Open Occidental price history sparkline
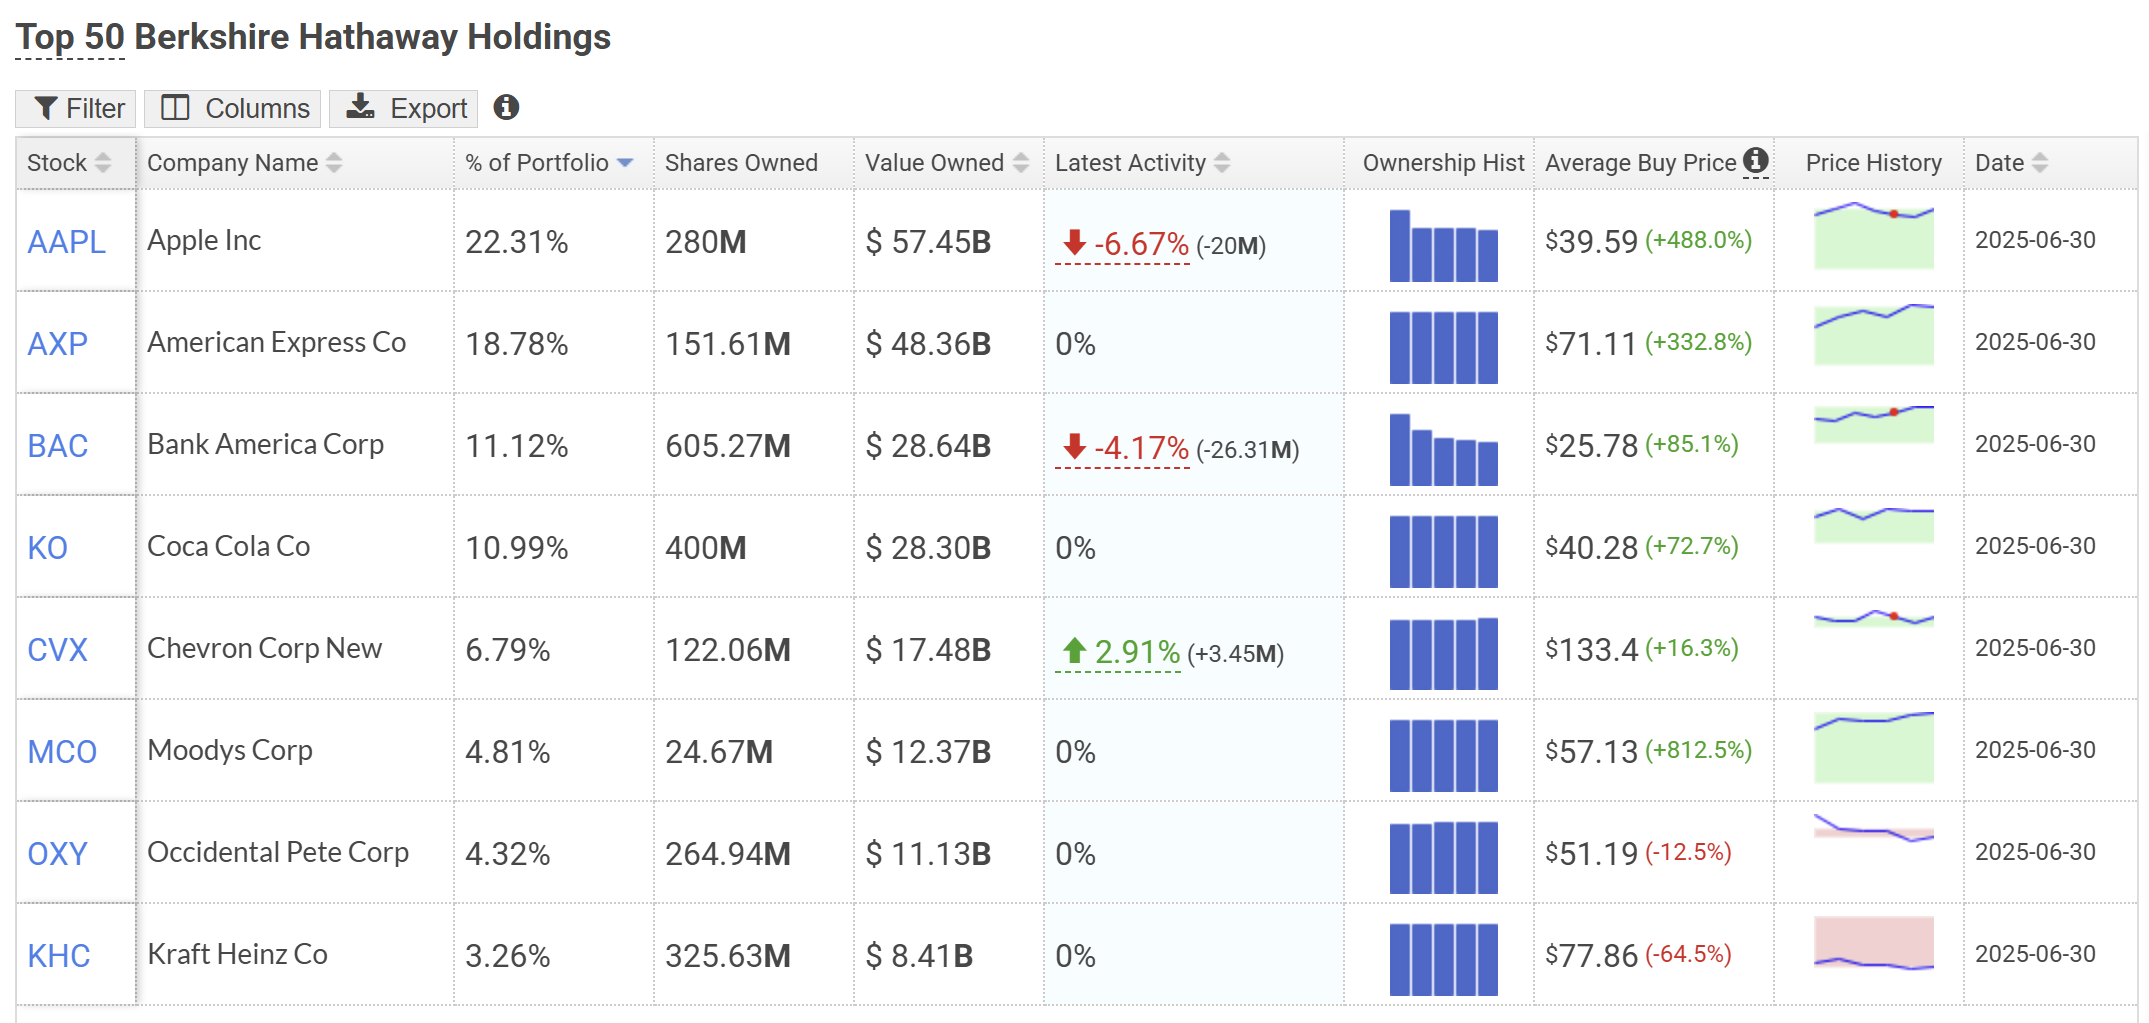This screenshot has height=1023, width=2149. click(1874, 828)
